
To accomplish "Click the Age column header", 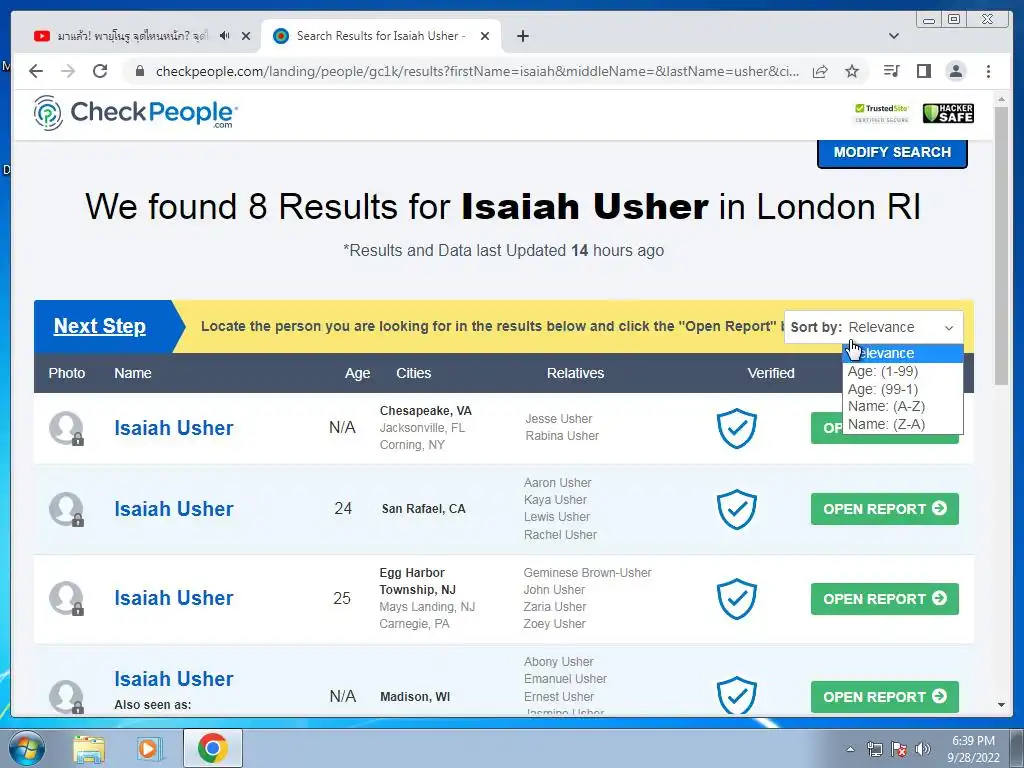I will pos(357,373).
